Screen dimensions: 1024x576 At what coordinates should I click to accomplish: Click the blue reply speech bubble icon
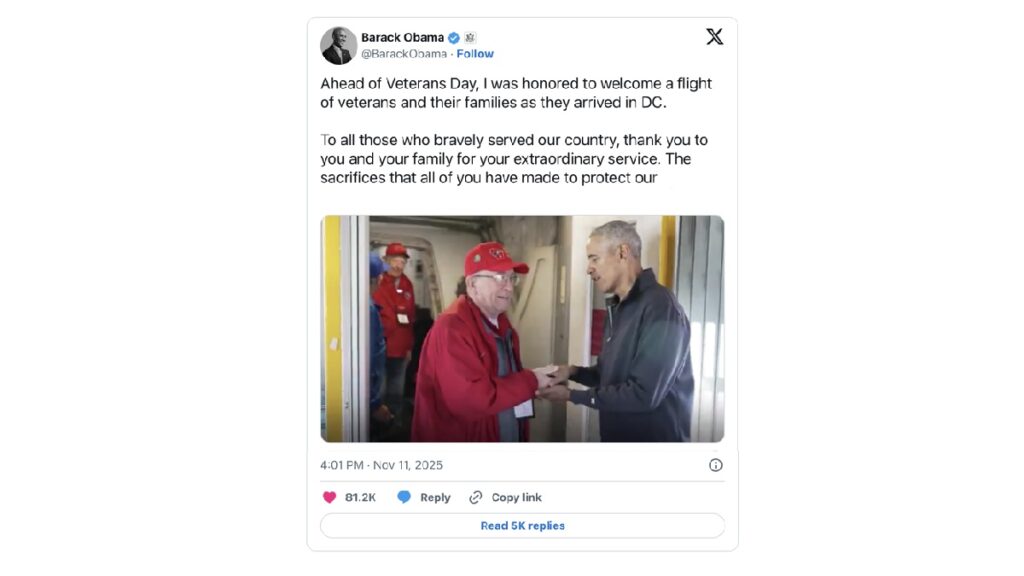tap(404, 498)
